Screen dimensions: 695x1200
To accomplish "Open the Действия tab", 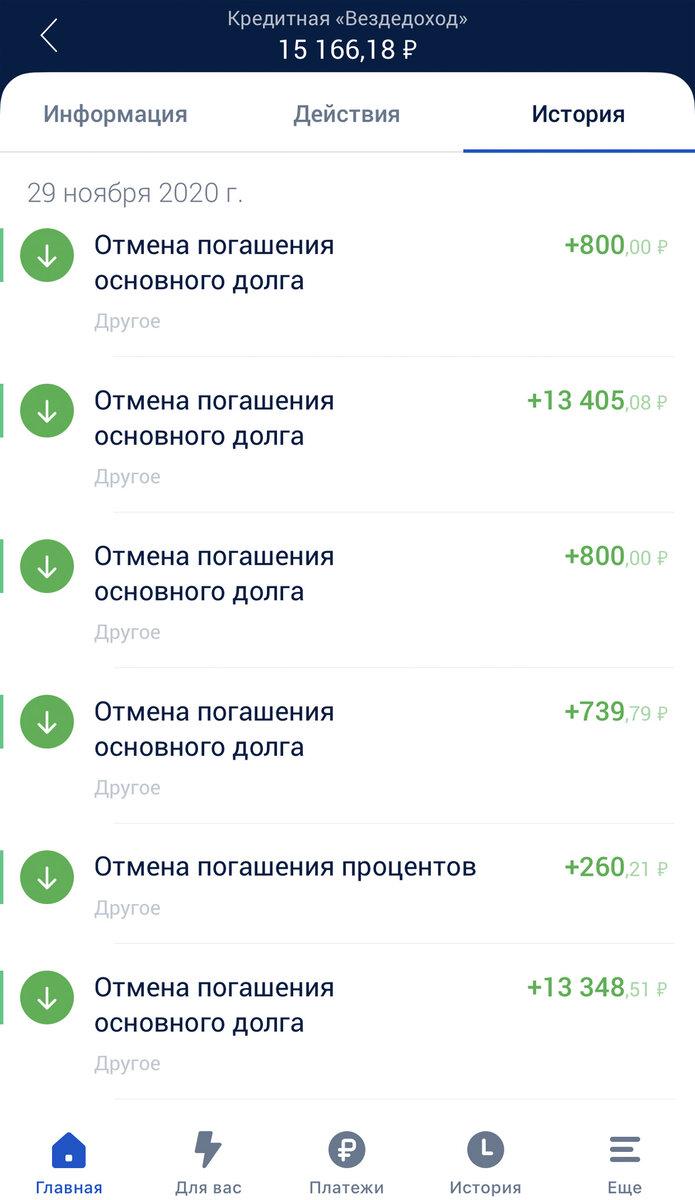I will [x=346, y=114].
